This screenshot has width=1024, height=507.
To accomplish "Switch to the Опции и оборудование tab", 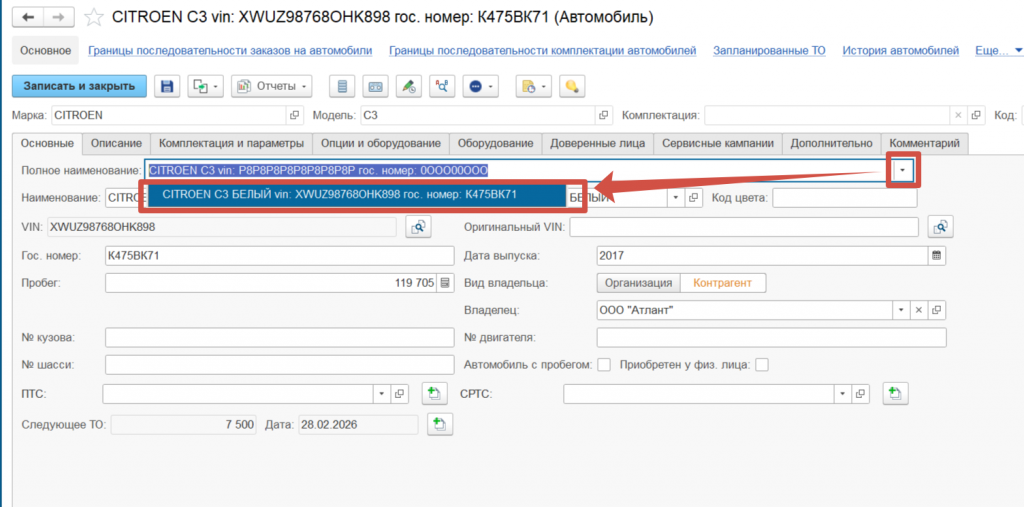I will click(380, 144).
